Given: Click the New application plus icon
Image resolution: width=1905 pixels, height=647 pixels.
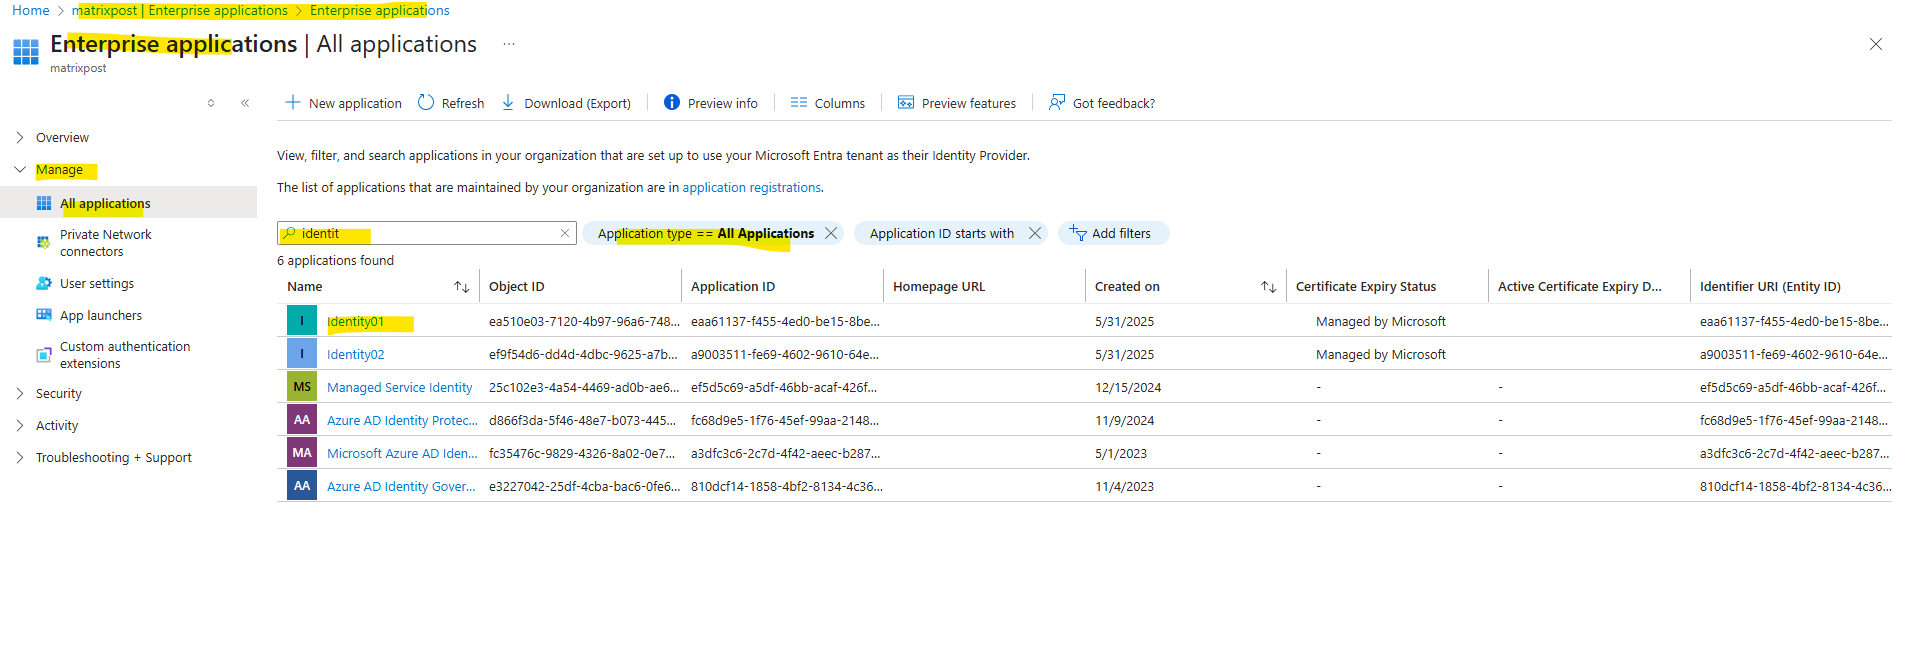Looking at the screenshot, I should pos(292,102).
